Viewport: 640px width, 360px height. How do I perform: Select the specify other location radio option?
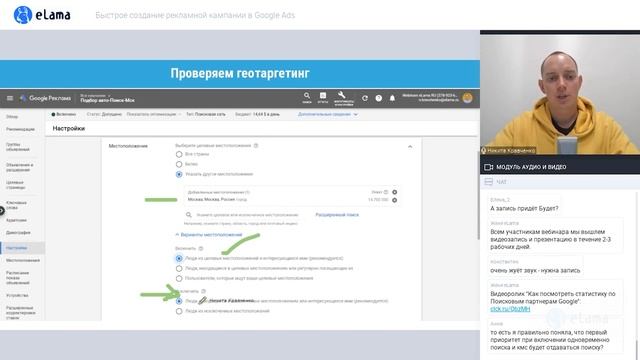179,174
